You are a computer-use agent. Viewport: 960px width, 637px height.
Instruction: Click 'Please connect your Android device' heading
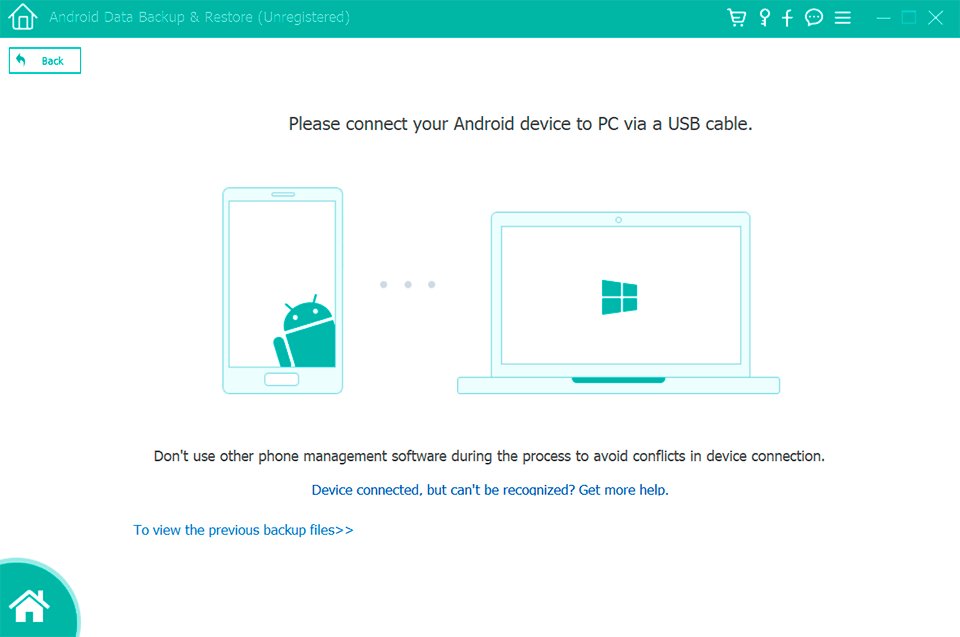click(520, 124)
